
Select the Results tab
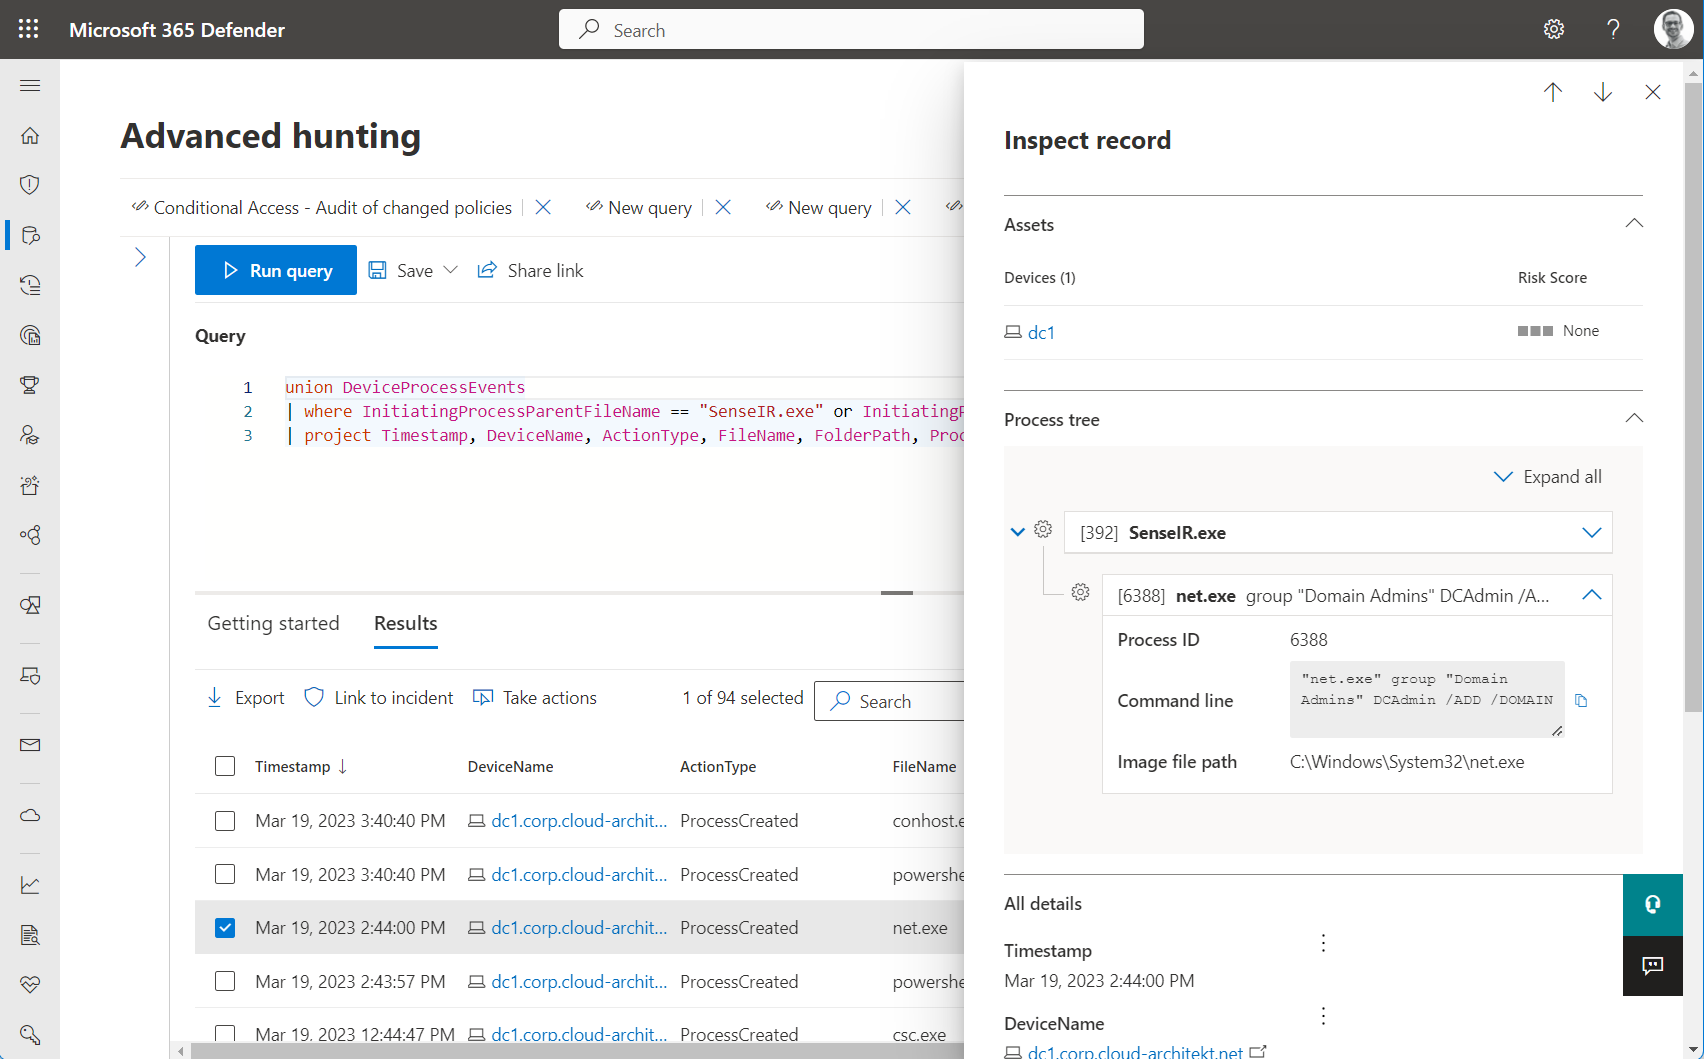pyautogui.click(x=406, y=623)
